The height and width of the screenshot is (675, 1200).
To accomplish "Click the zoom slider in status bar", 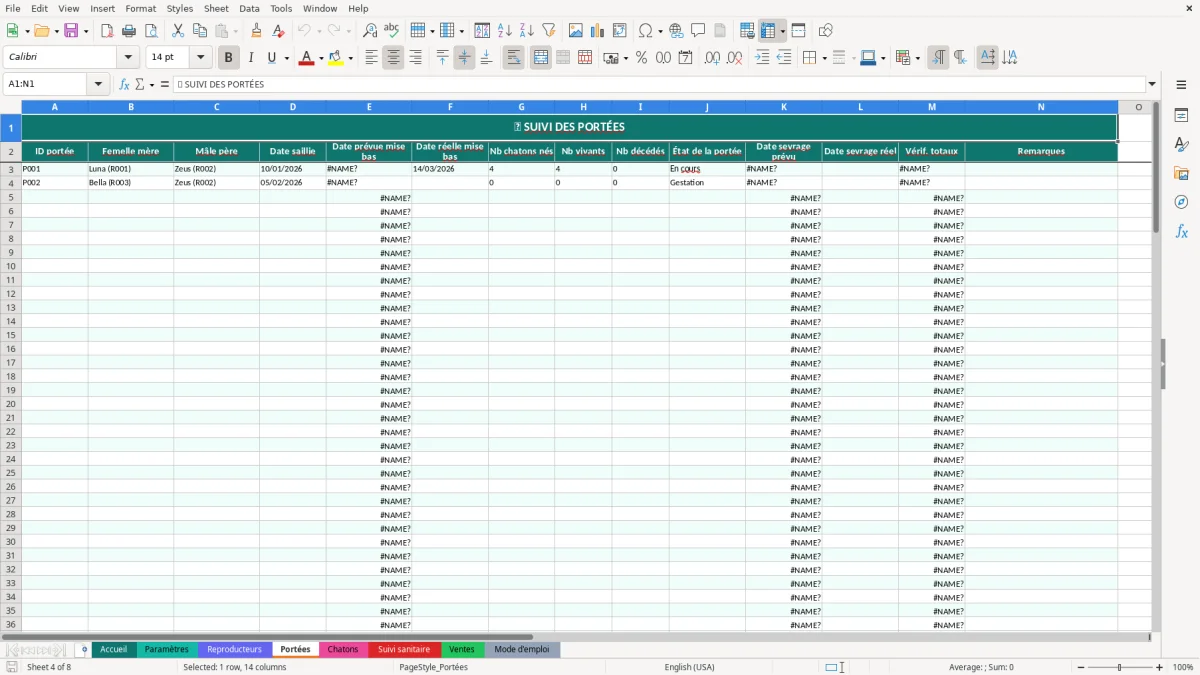I will tap(1120, 667).
